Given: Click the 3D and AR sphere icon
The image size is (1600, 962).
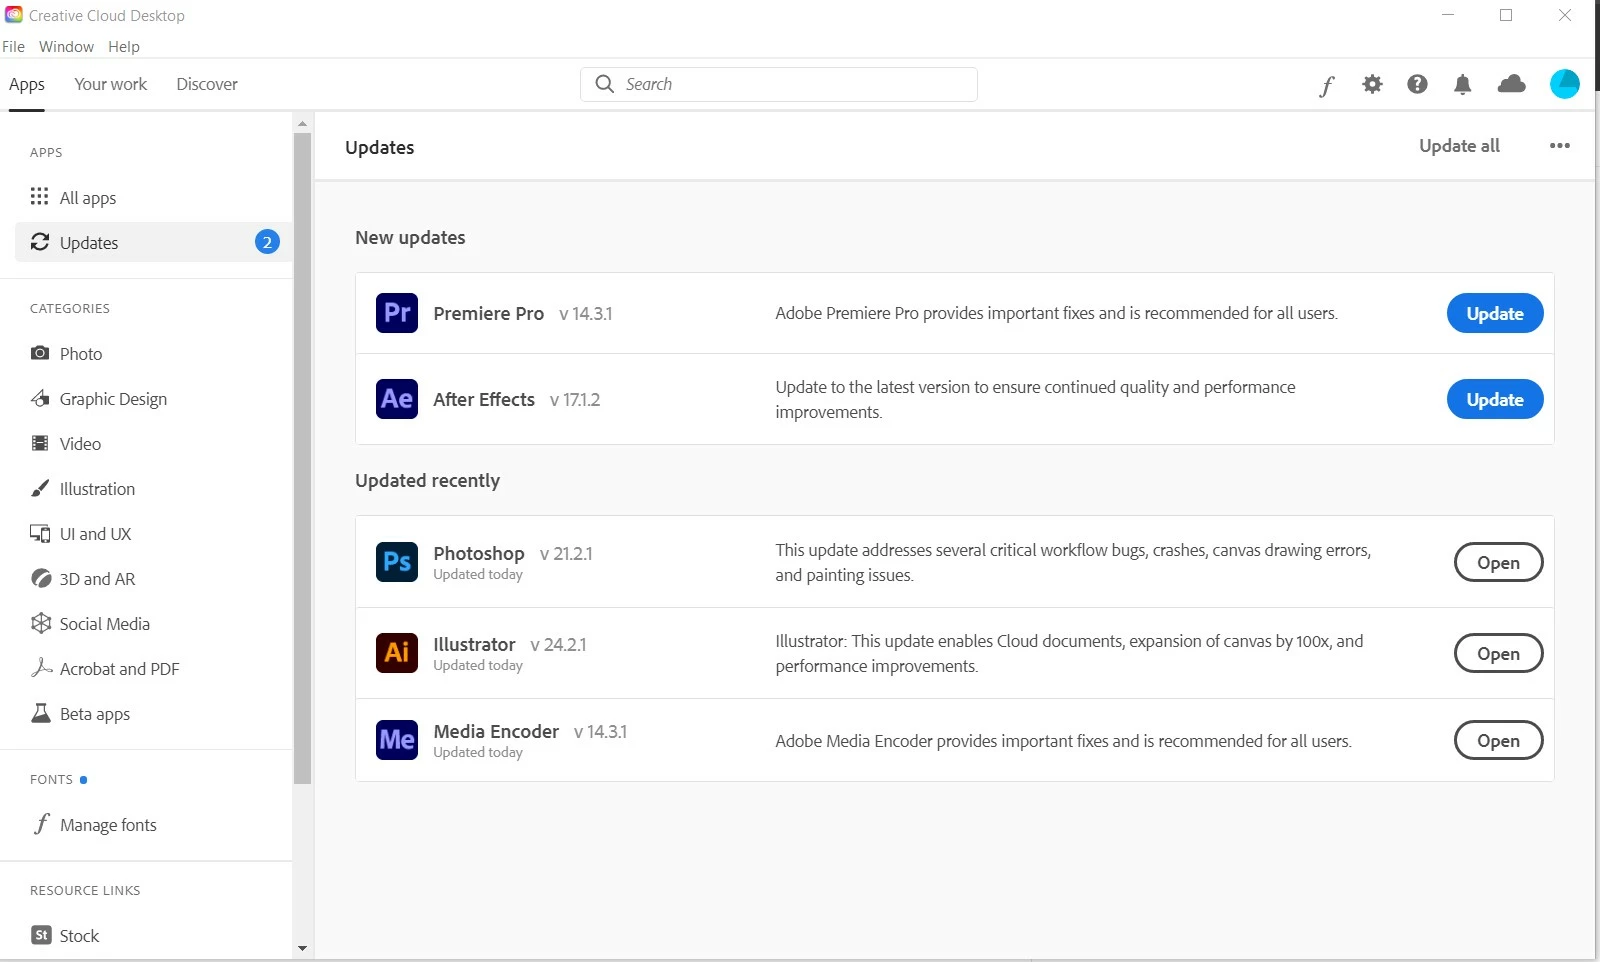Looking at the screenshot, I should 41,578.
